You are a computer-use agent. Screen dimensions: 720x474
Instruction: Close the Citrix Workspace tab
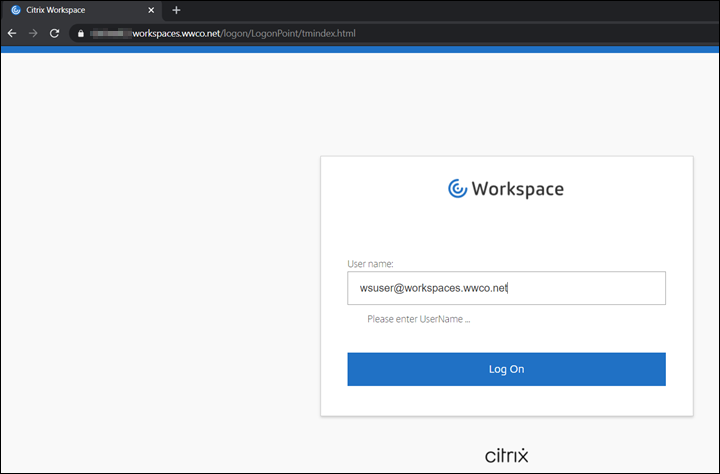click(151, 10)
